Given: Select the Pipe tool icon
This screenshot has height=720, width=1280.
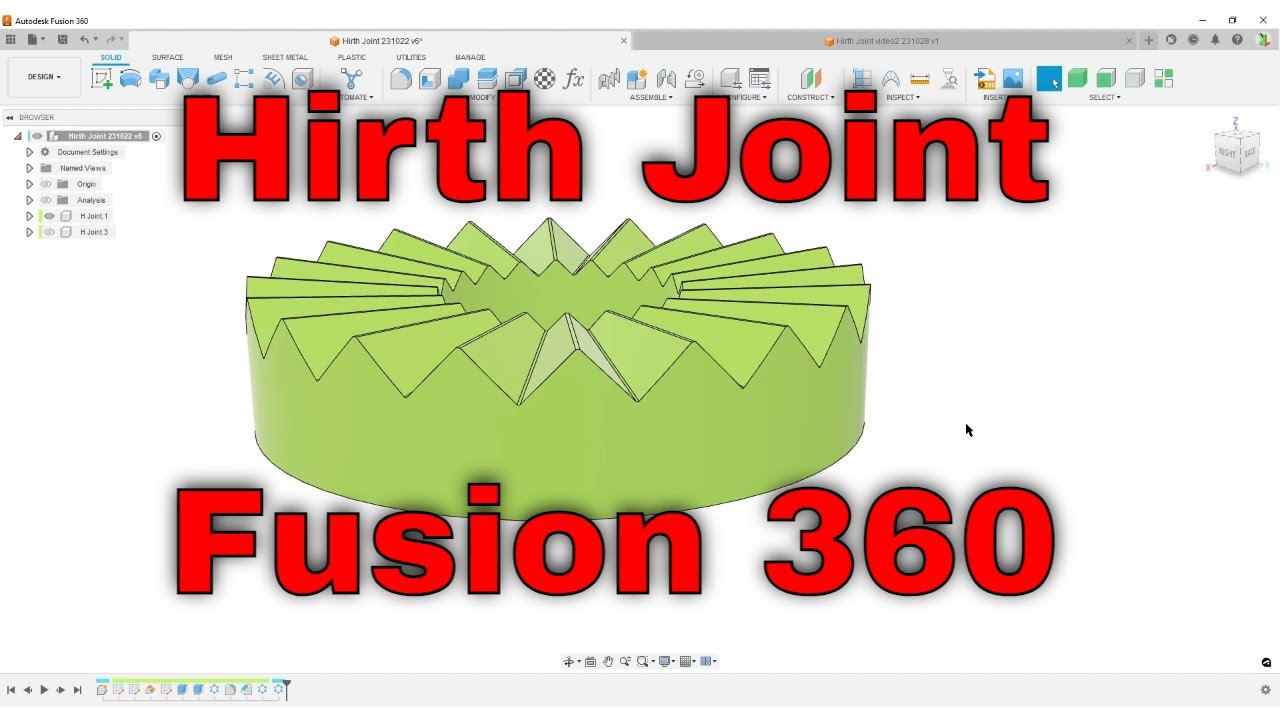Looking at the screenshot, I should tap(216, 79).
